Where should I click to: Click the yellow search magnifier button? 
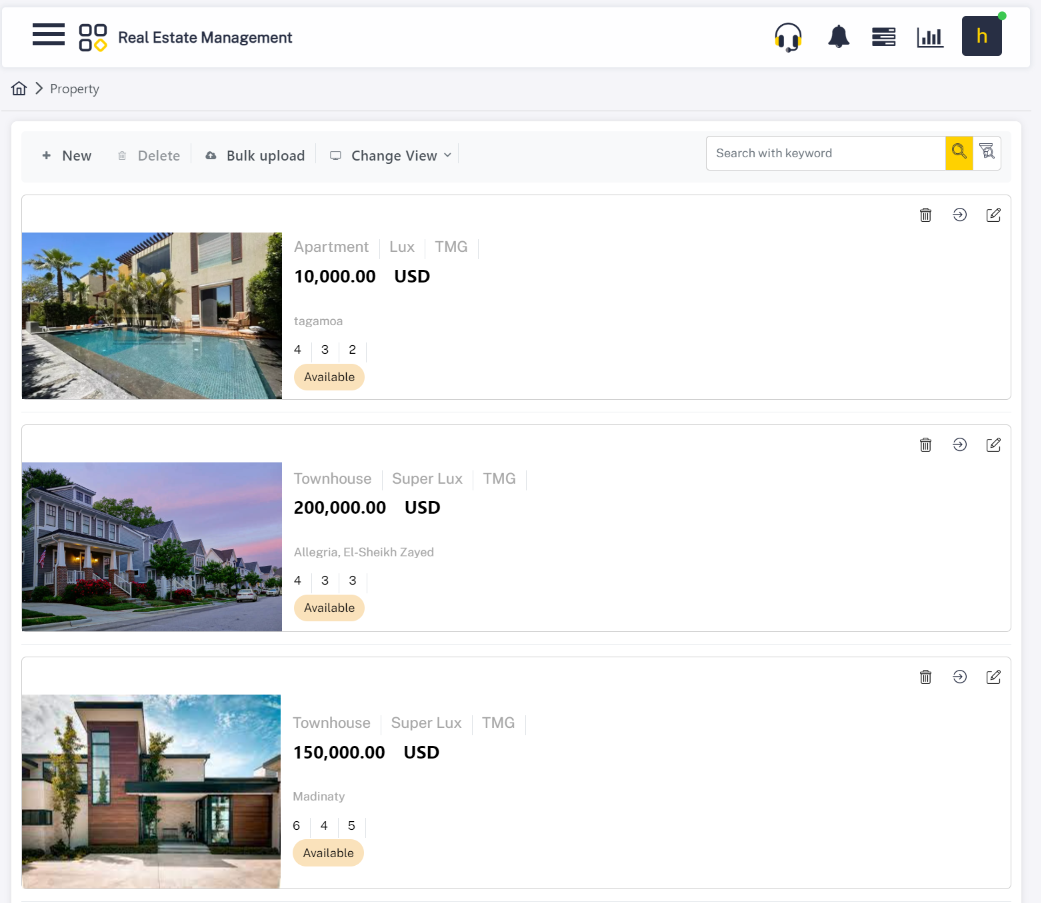(x=959, y=153)
